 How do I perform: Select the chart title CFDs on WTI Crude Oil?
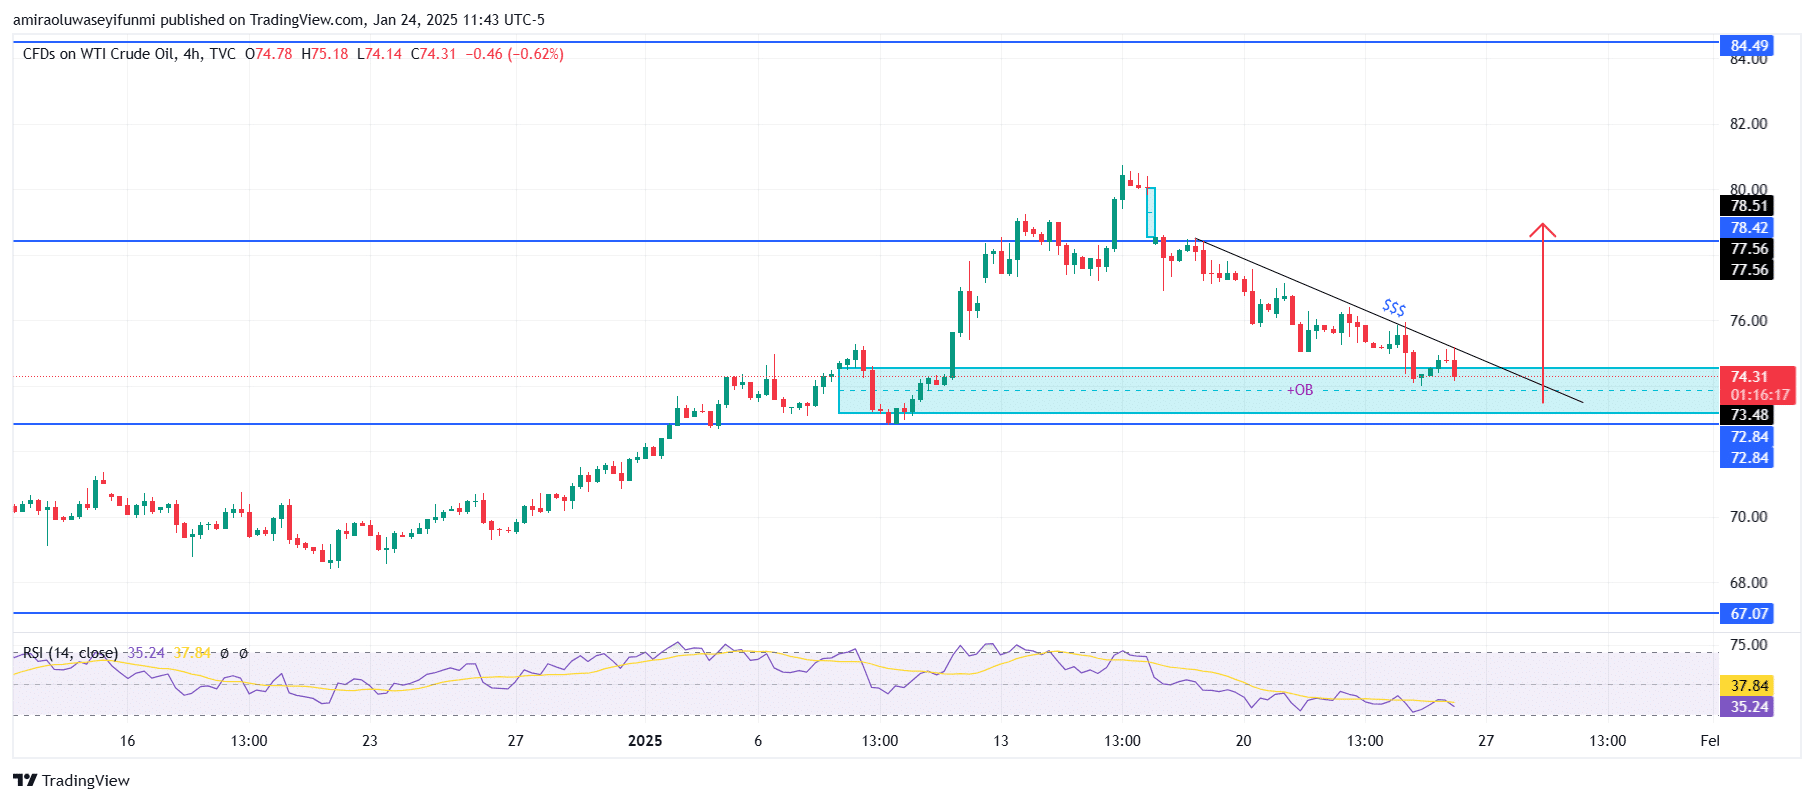98,54
